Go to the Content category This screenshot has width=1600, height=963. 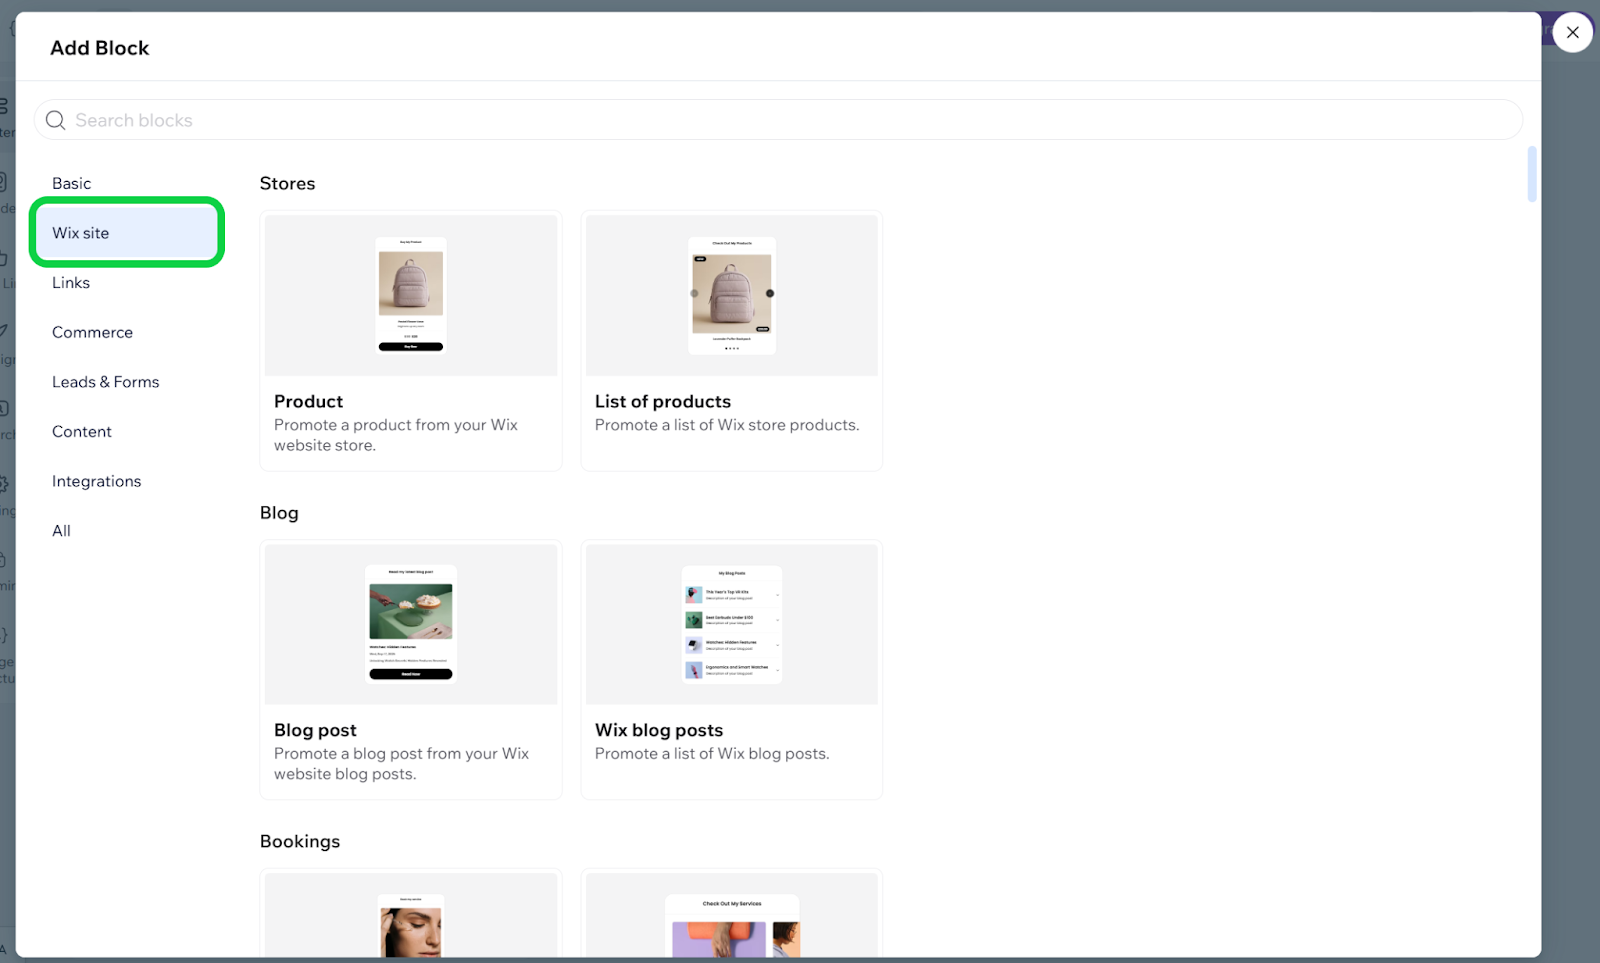click(x=82, y=432)
